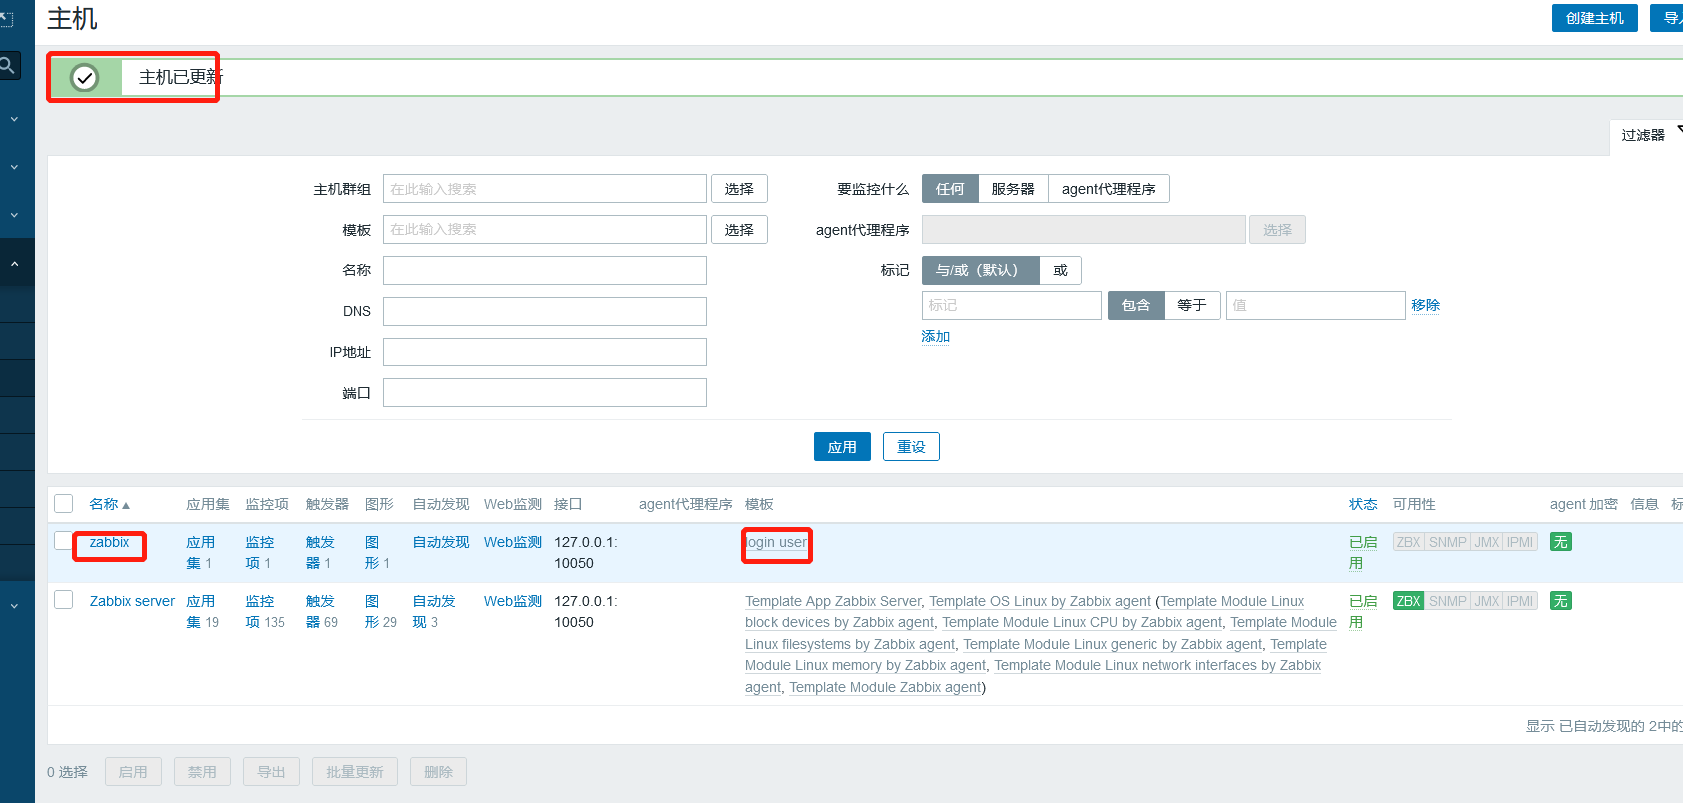The width and height of the screenshot is (1683, 803).
Task: Open 应用集 19 for Zabbix server
Action: point(202,611)
